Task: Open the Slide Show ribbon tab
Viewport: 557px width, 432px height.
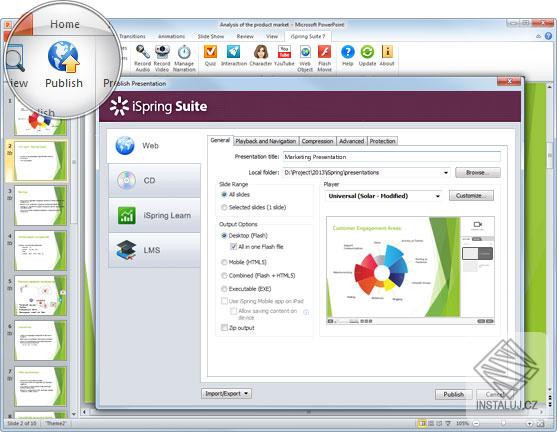Action: [x=211, y=36]
